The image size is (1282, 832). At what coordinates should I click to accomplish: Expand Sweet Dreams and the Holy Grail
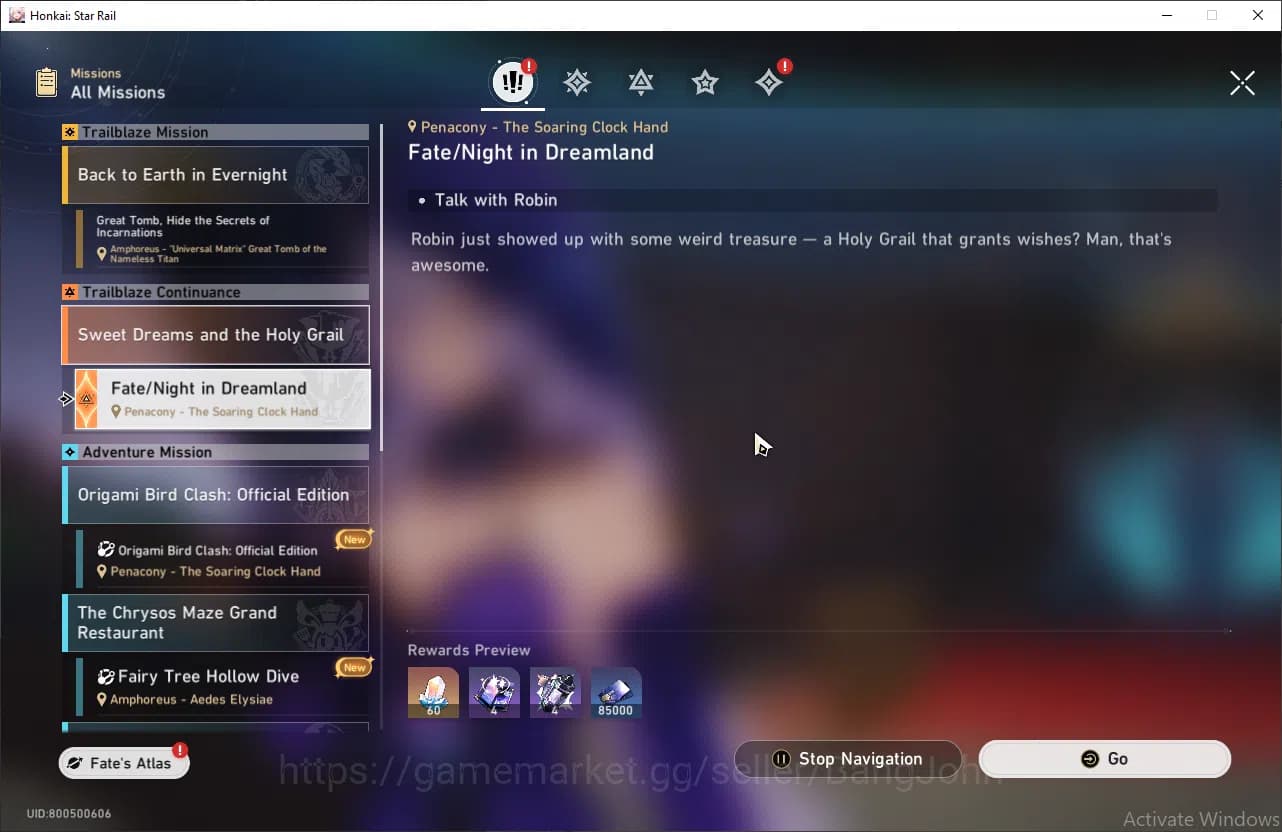(215, 335)
